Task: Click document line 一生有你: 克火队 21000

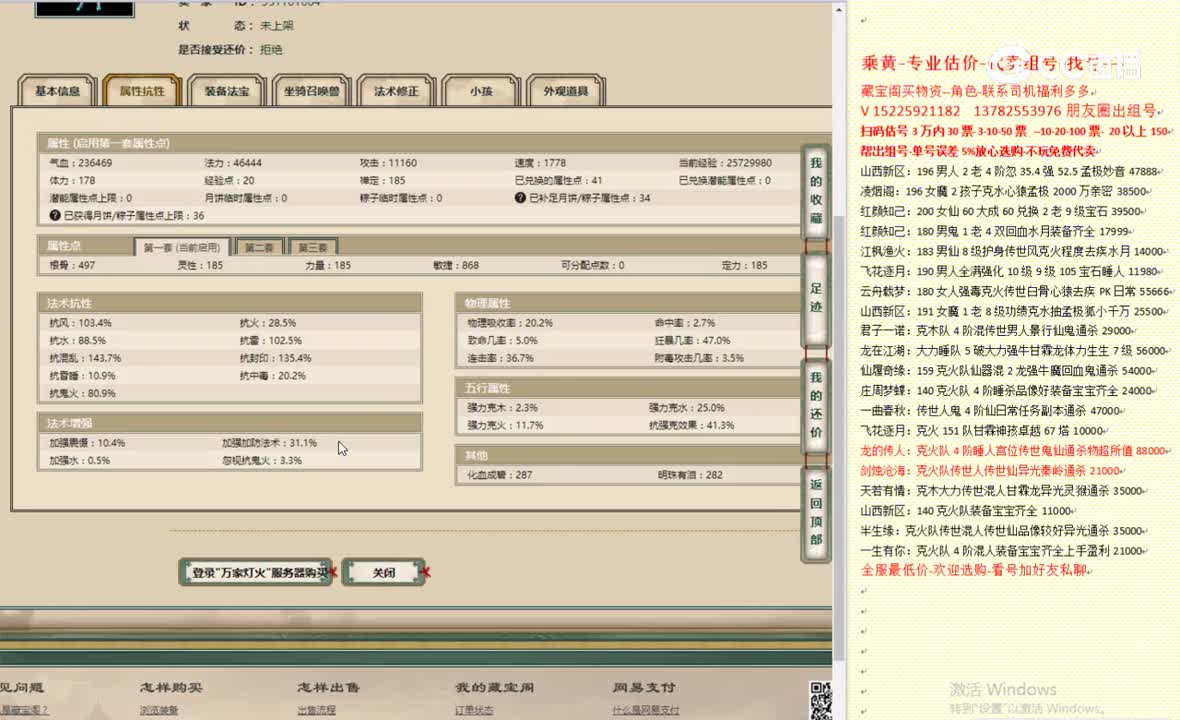Action: coord(1004,551)
